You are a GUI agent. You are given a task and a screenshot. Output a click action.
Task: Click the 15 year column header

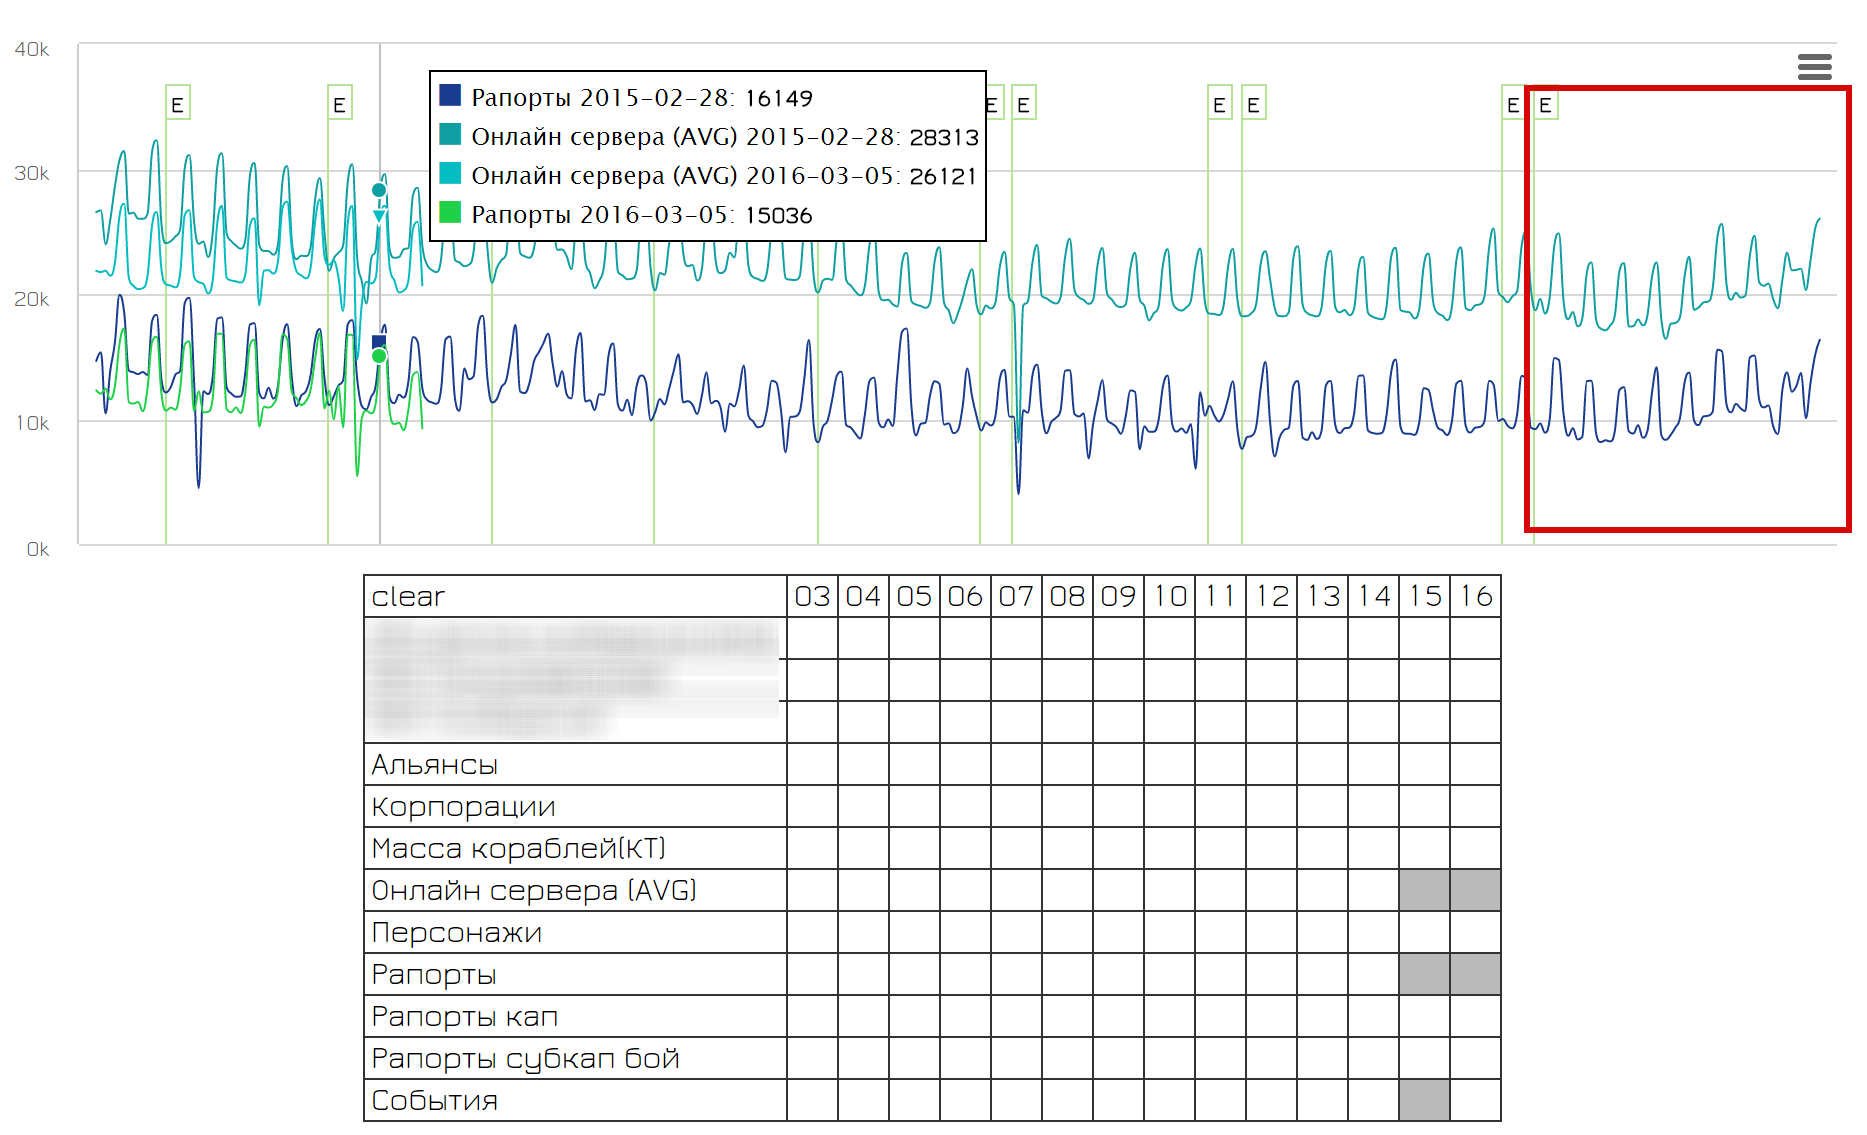click(1425, 596)
